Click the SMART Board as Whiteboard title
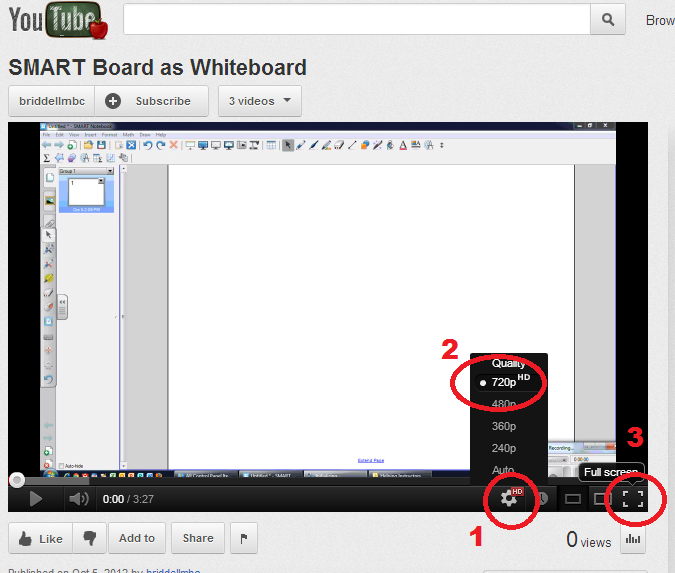Viewport: 675px width, 573px height. click(x=158, y=68)
